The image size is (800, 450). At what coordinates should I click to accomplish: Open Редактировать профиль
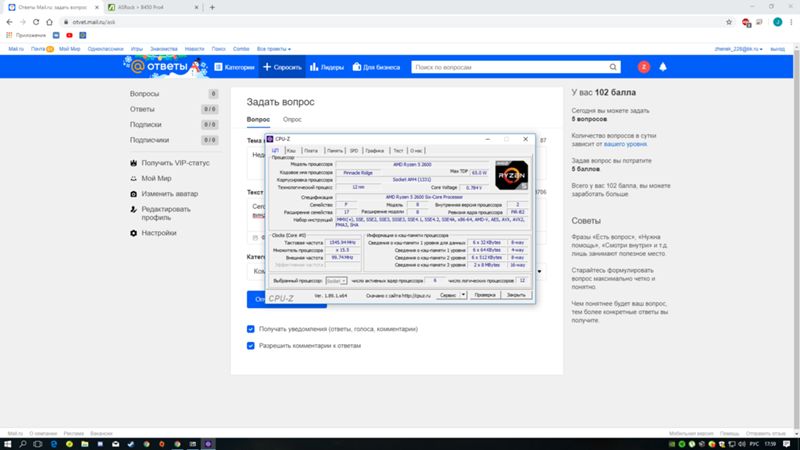pyautogui.click(x=166, y=213)
